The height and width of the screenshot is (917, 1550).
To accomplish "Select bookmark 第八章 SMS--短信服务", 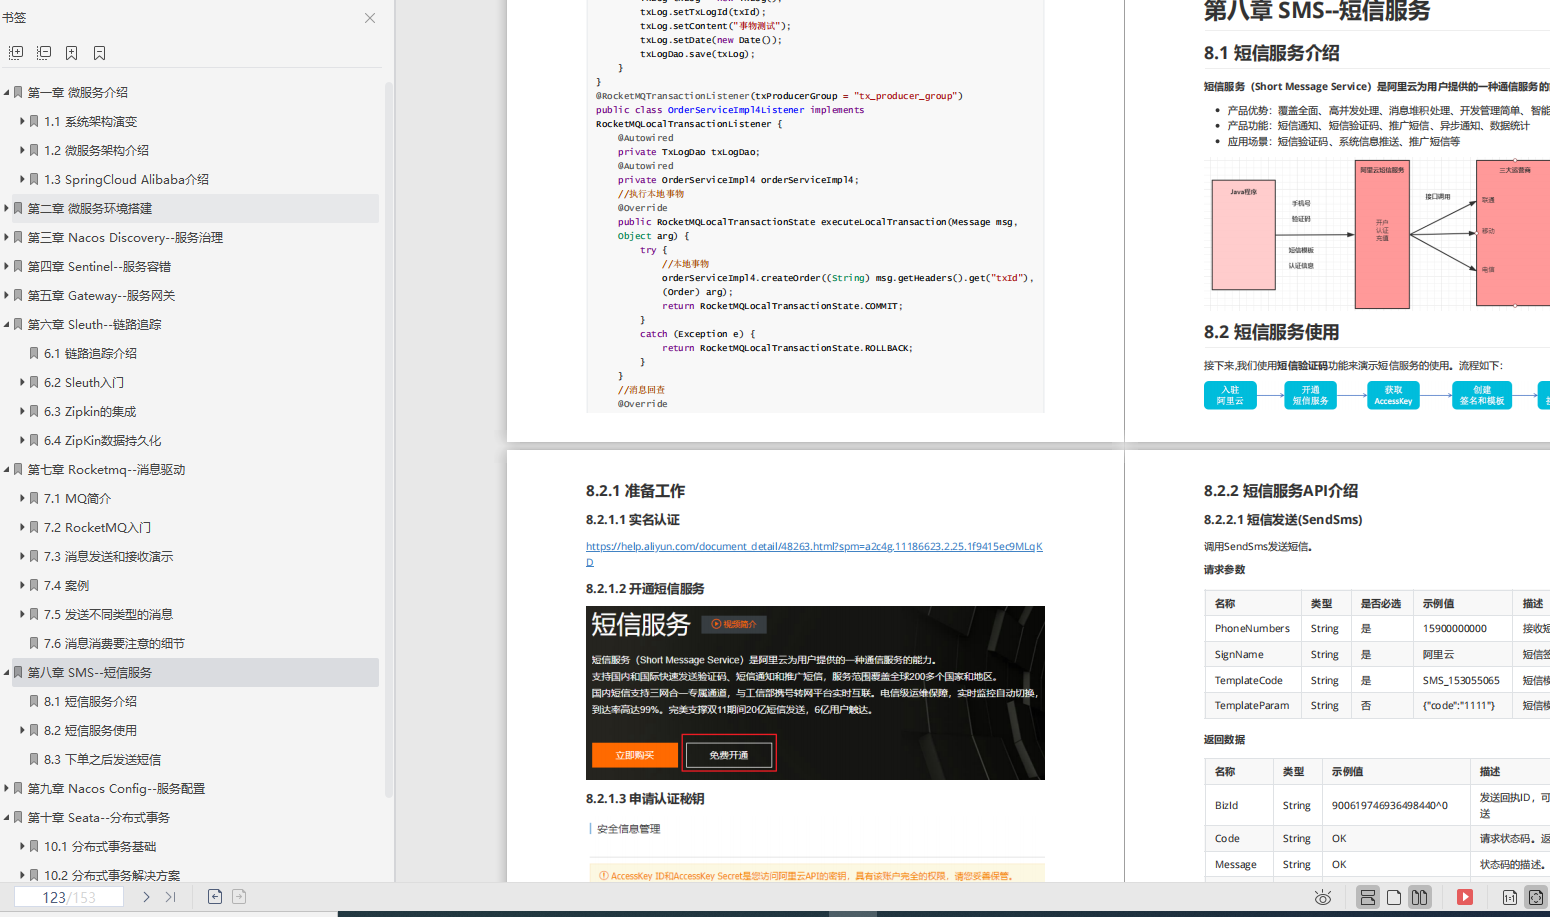I will (x=90, y=672).
